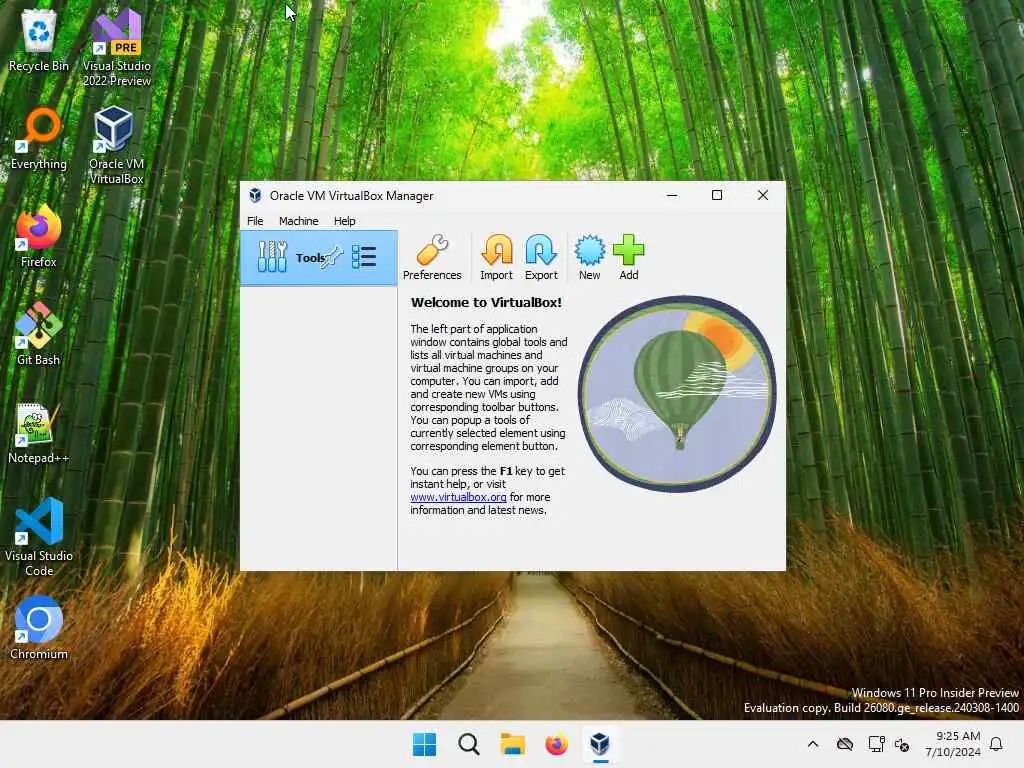Open the Machine menu
Screen dimensions: 1024x768
(298, 221)
